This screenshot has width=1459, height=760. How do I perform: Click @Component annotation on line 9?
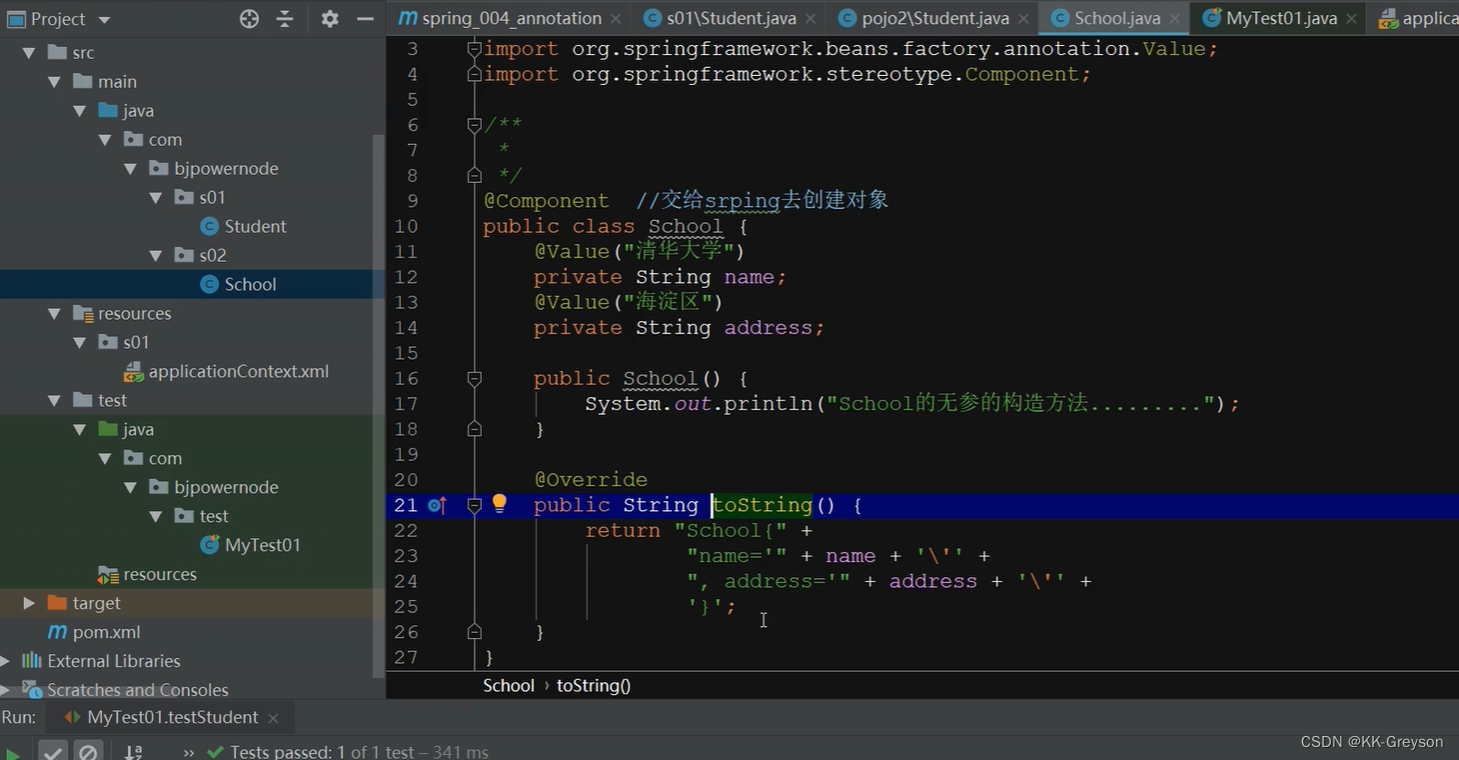pyautogui.click(x=546, y=201)
